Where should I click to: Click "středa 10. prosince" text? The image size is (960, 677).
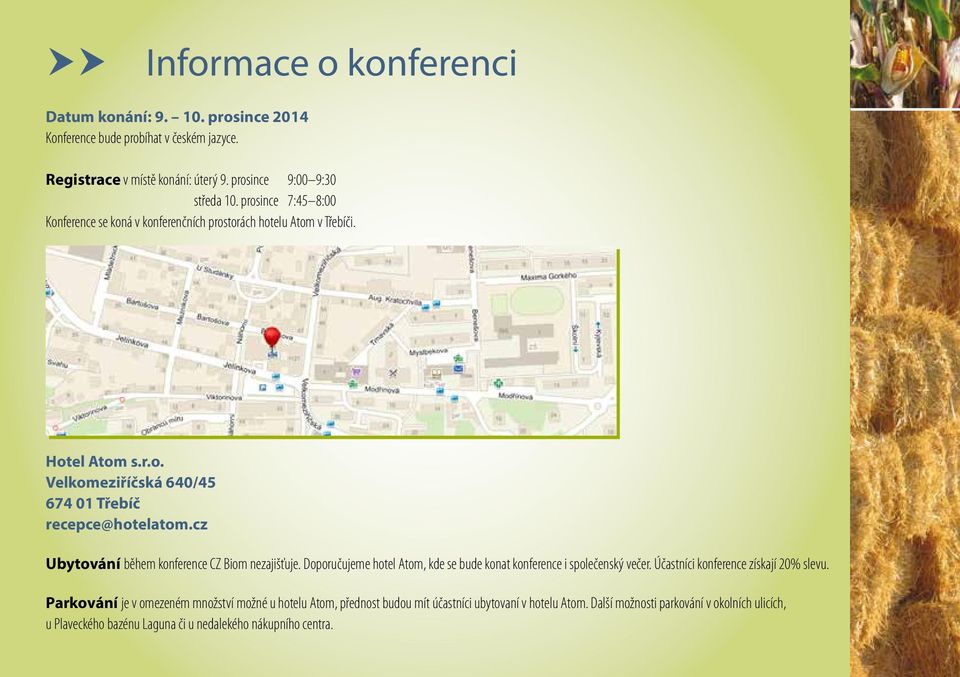tap(236, 201)
